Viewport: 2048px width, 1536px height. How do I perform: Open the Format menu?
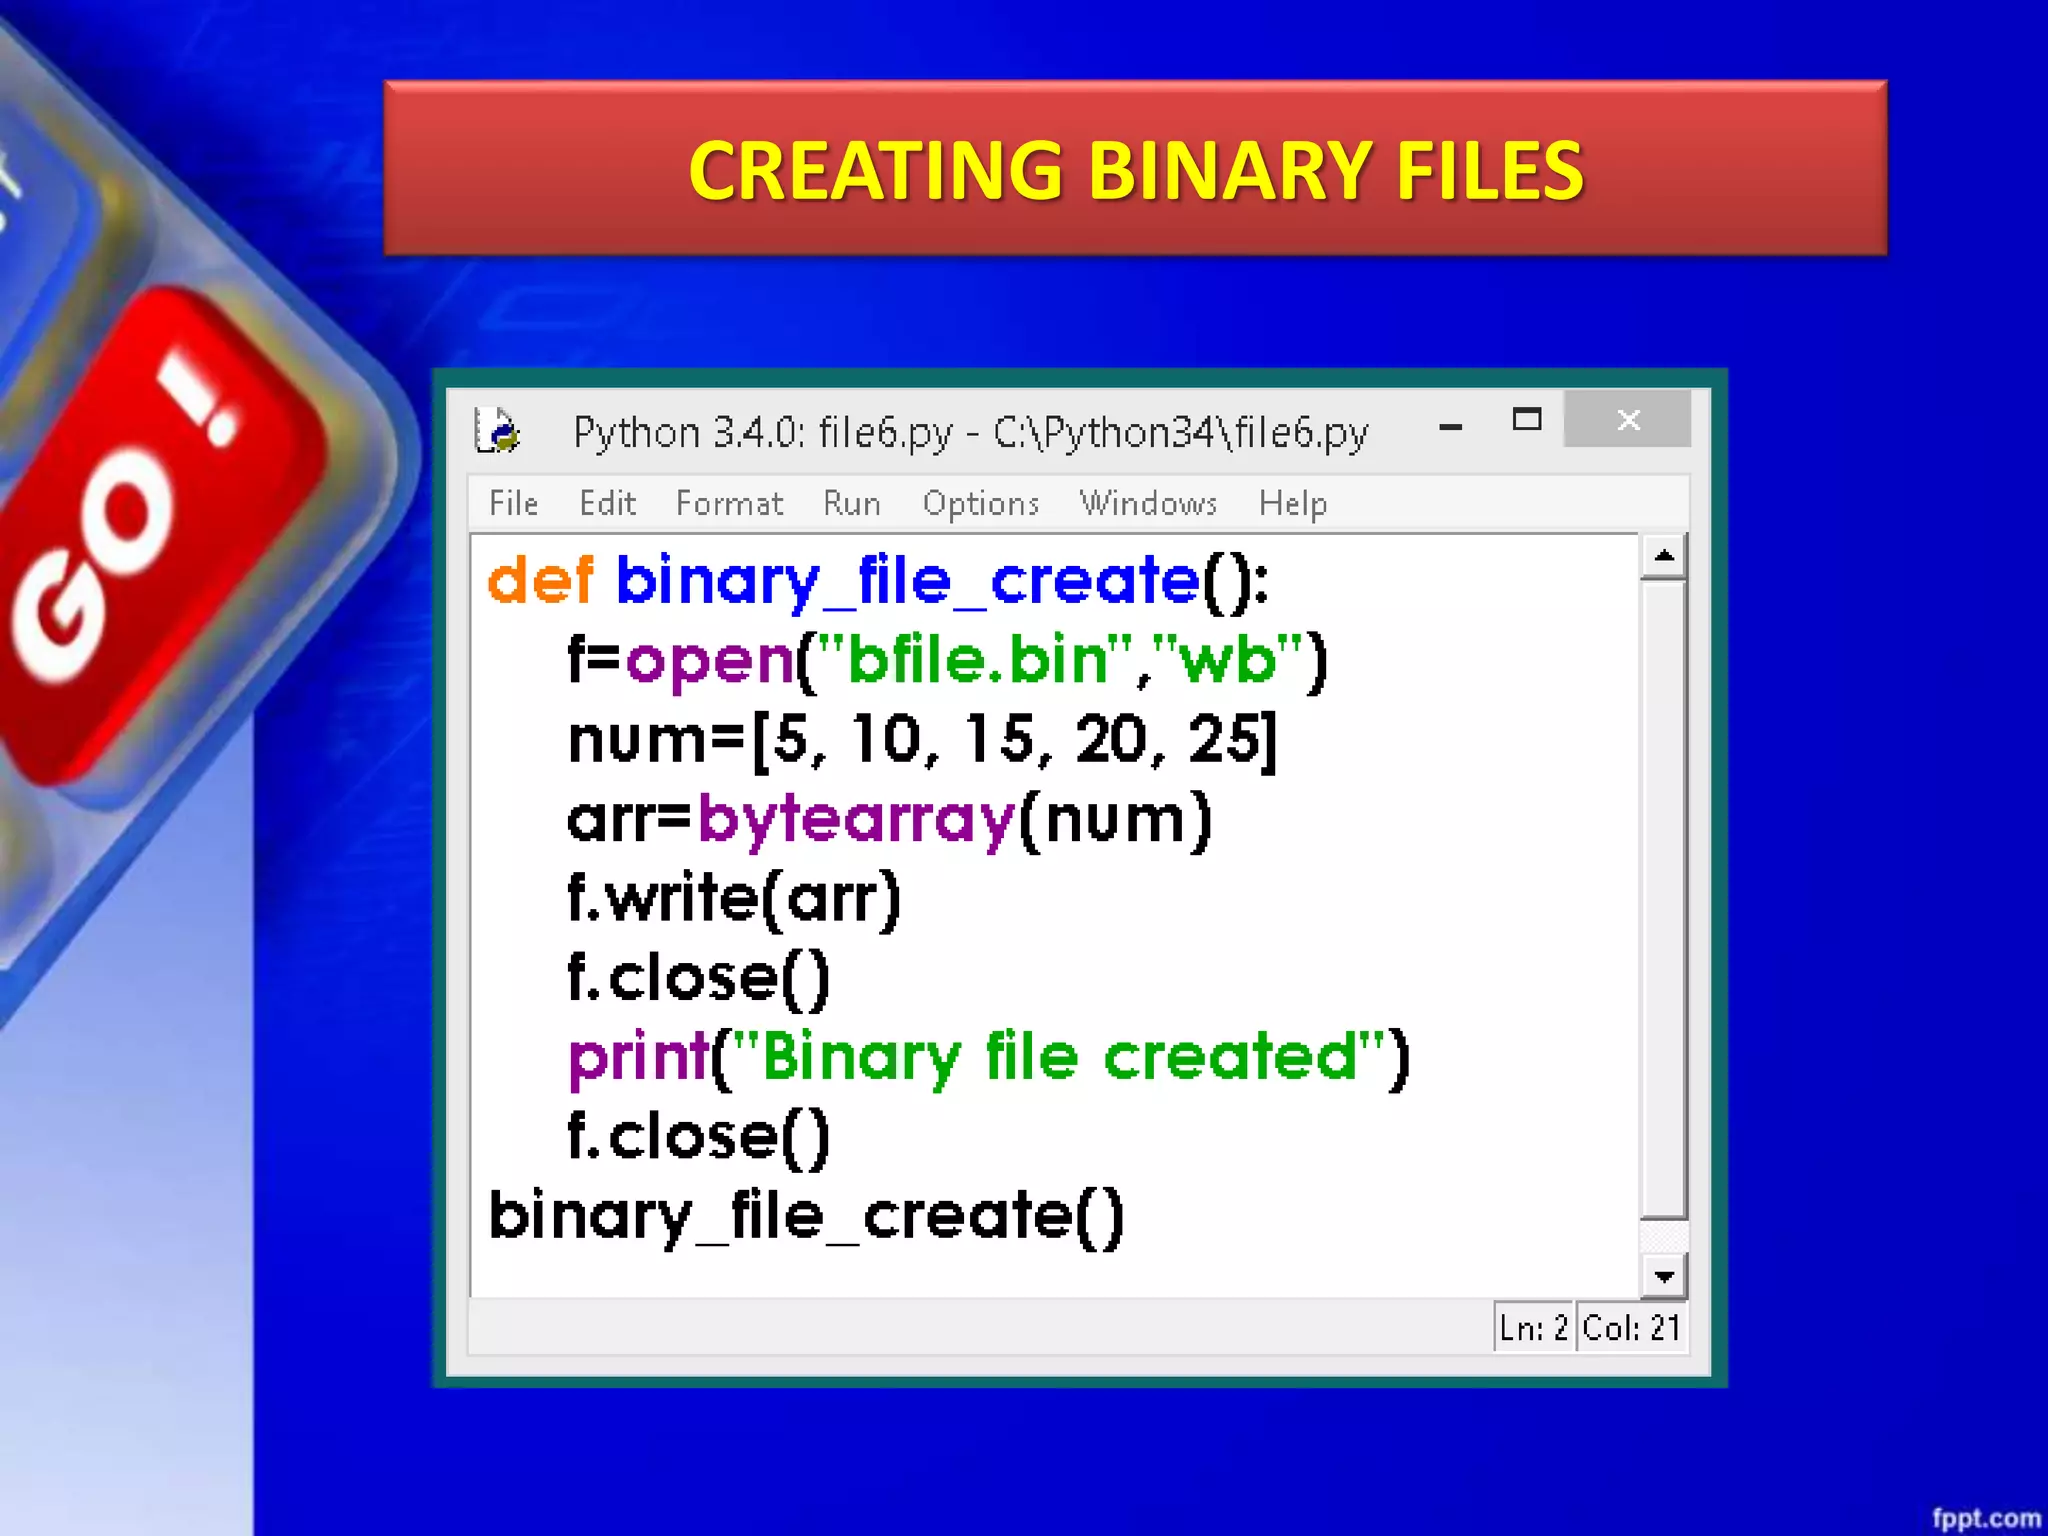pyautogui.click(x=729, y=502)
